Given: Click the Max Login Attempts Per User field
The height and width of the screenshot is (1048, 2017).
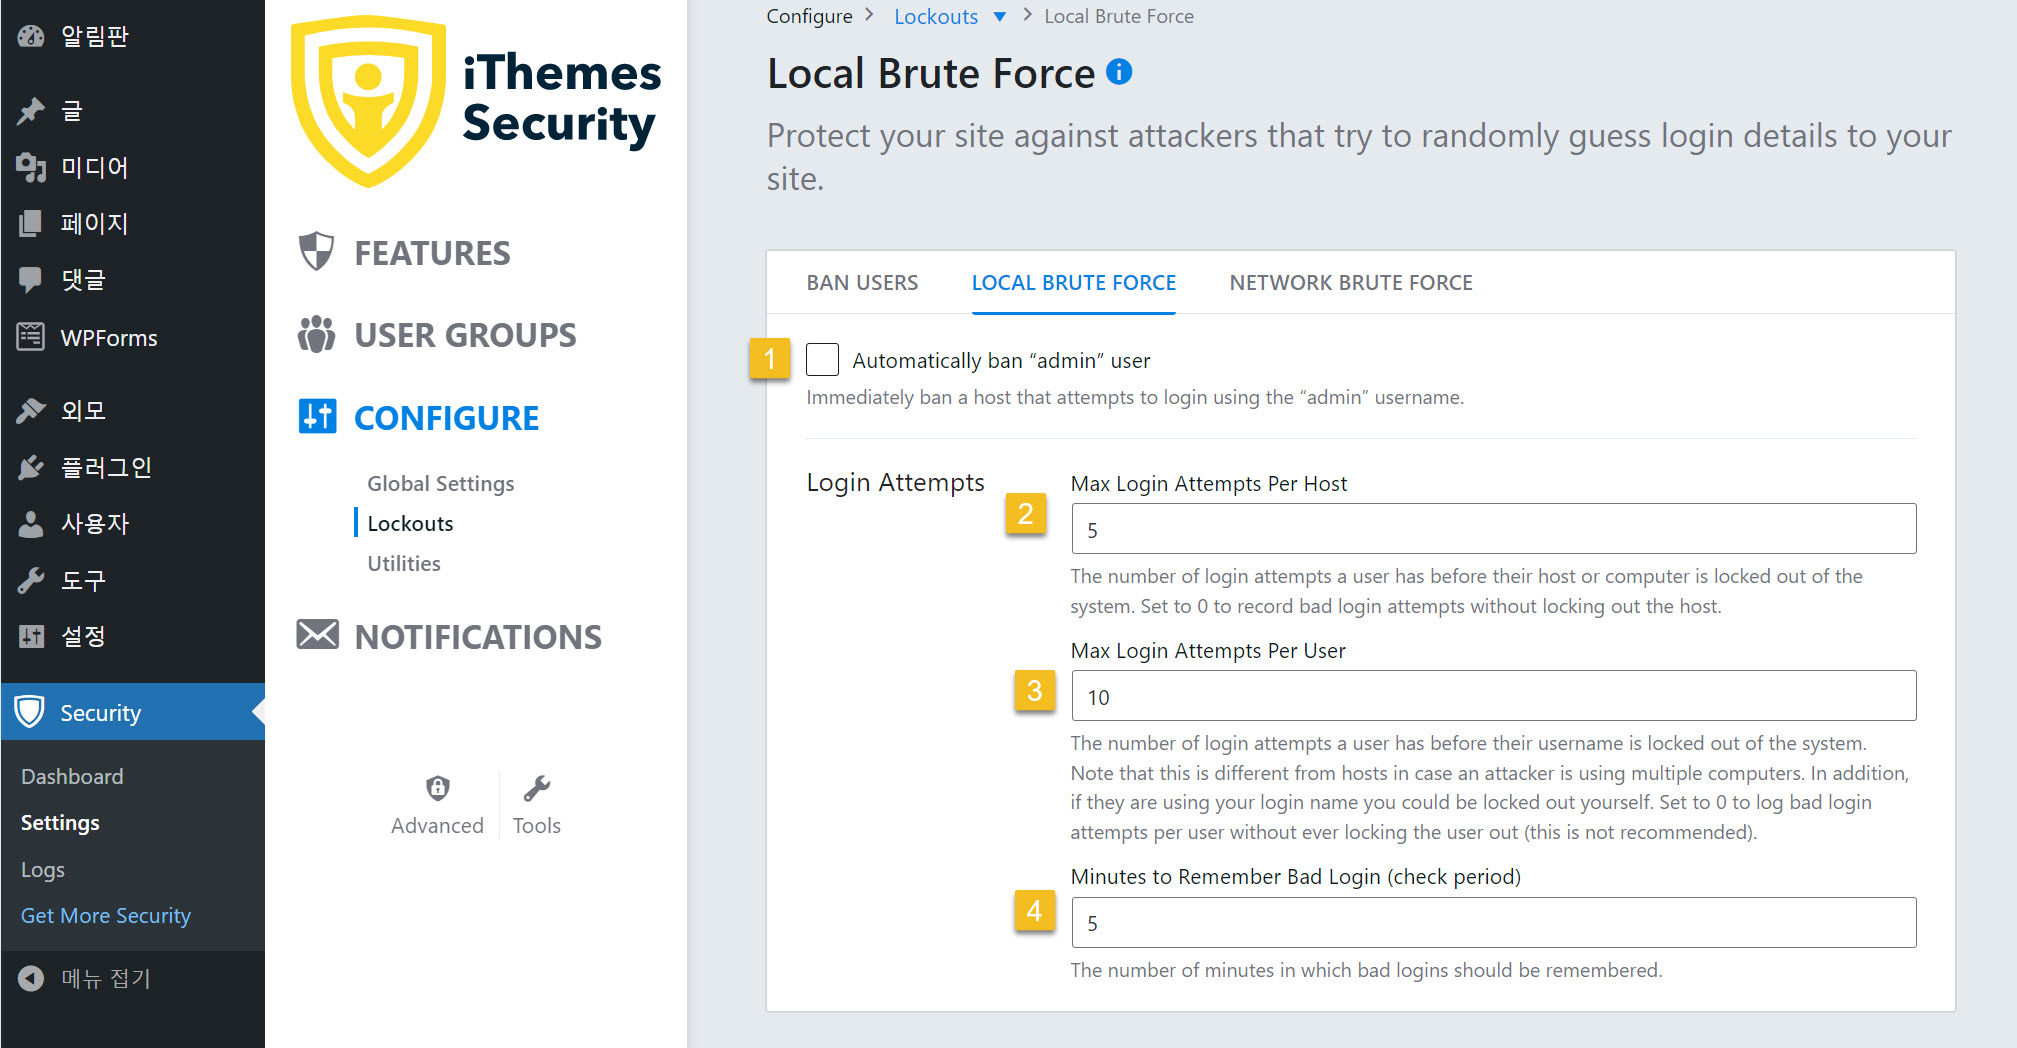Looking at the screenshot, I should (1494, 696).
